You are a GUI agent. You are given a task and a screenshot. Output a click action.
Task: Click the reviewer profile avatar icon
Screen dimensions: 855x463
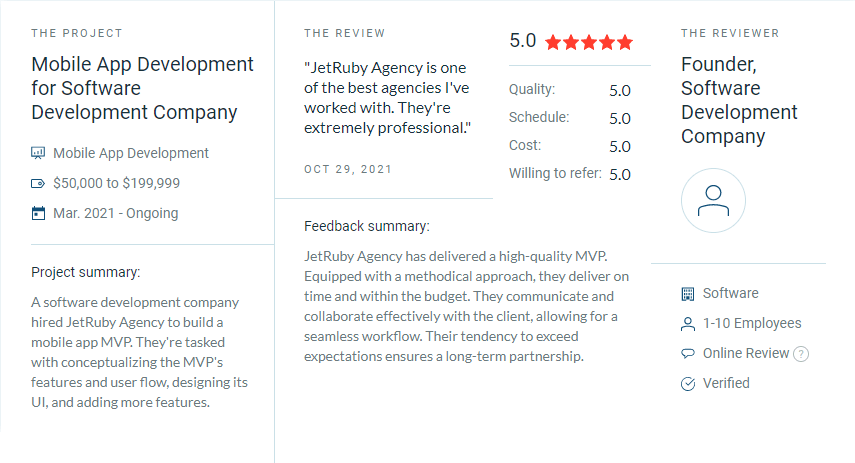pyautogui.click(x=713, y=200)
